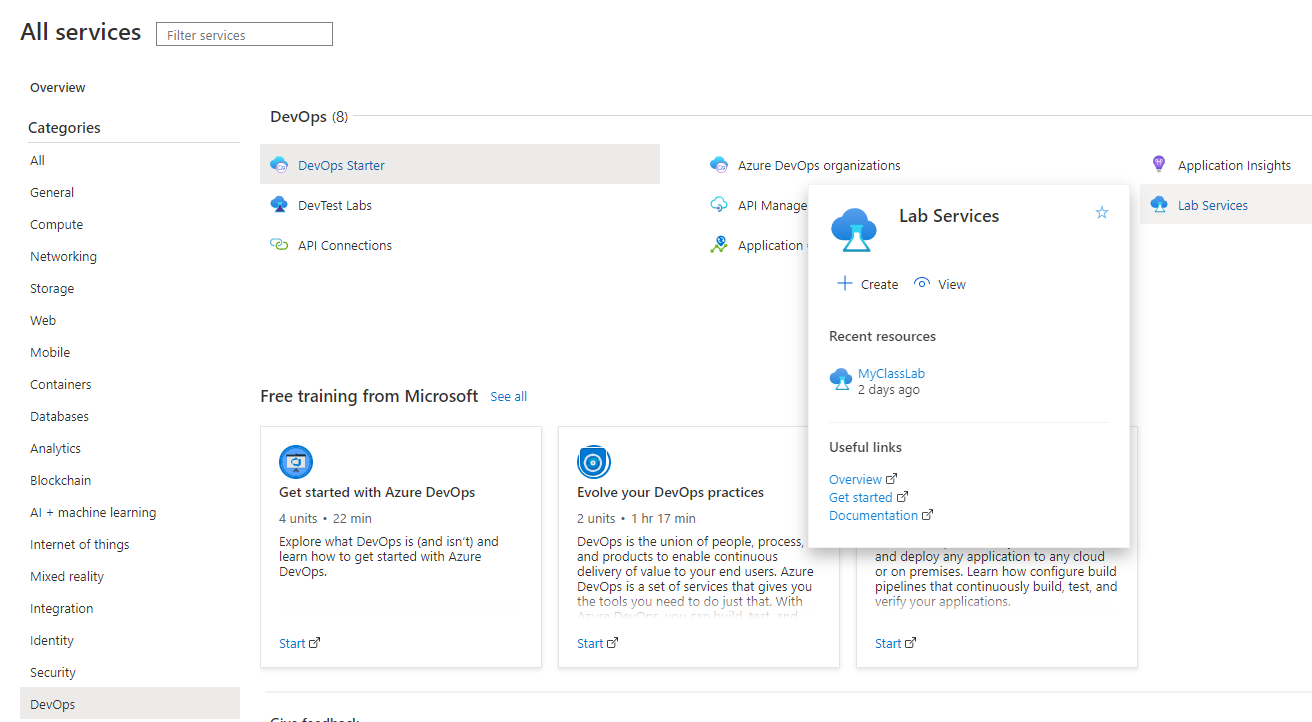
Task: Open the Lab Services Documentation link
Action: pos(874,515)
